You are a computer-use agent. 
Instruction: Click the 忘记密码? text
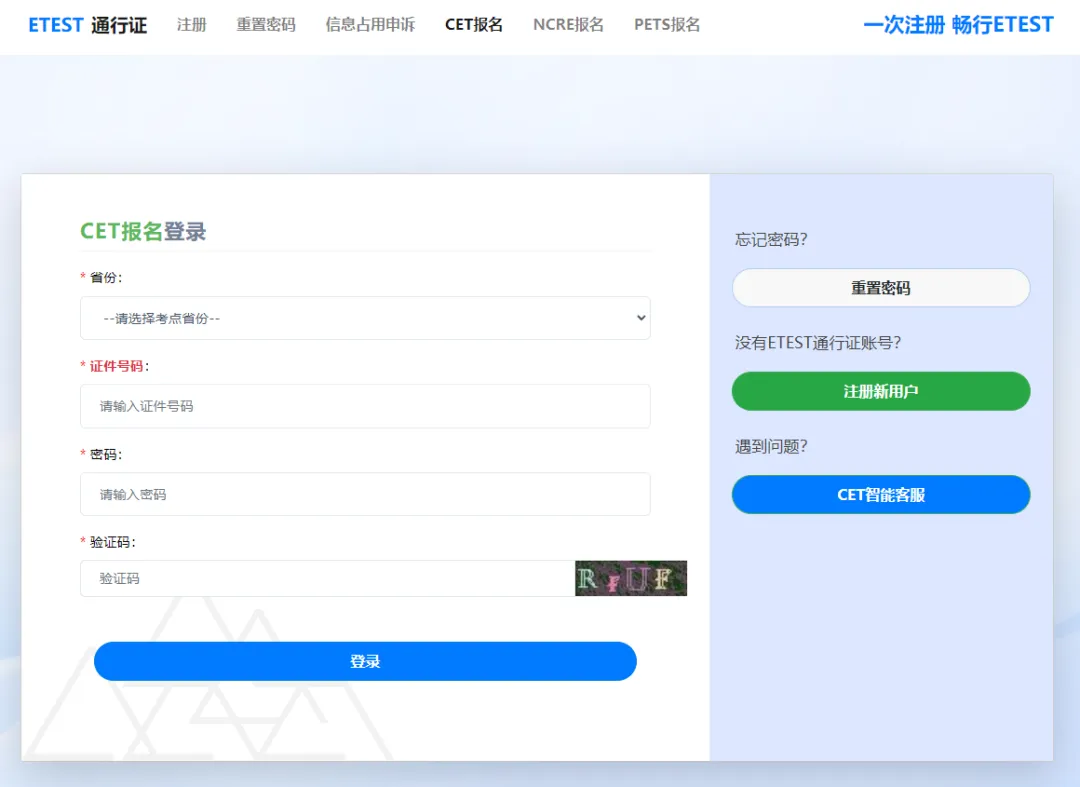coord(771,240)
